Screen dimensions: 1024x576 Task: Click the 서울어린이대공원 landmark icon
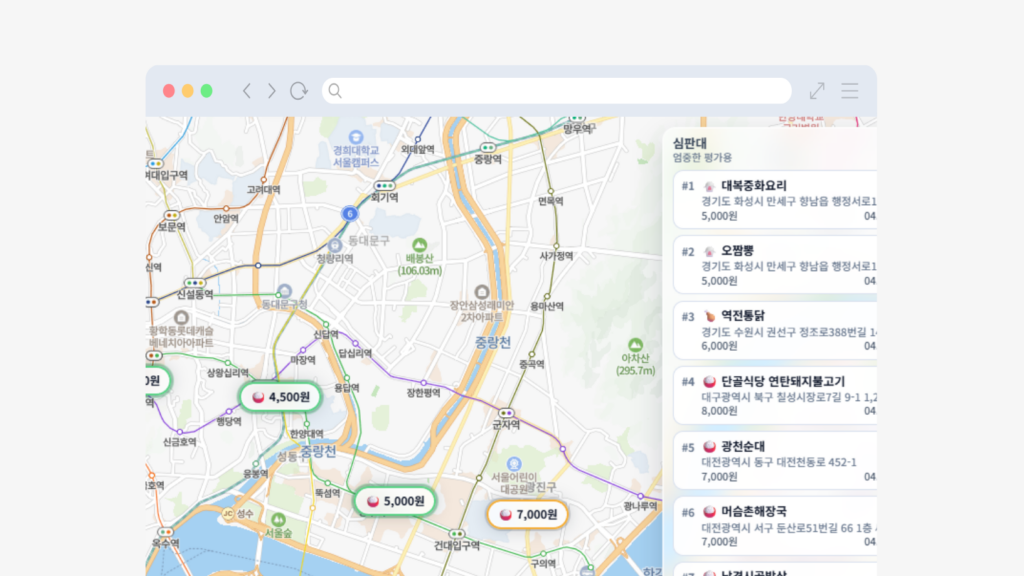[x=514, y=464]
